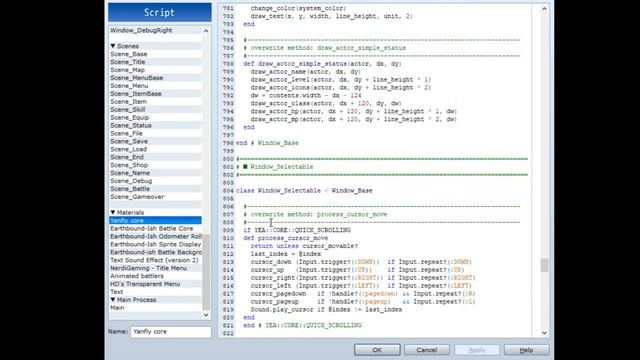Select the Scene_Debug script
640x360 pixels.
(156, 181)
